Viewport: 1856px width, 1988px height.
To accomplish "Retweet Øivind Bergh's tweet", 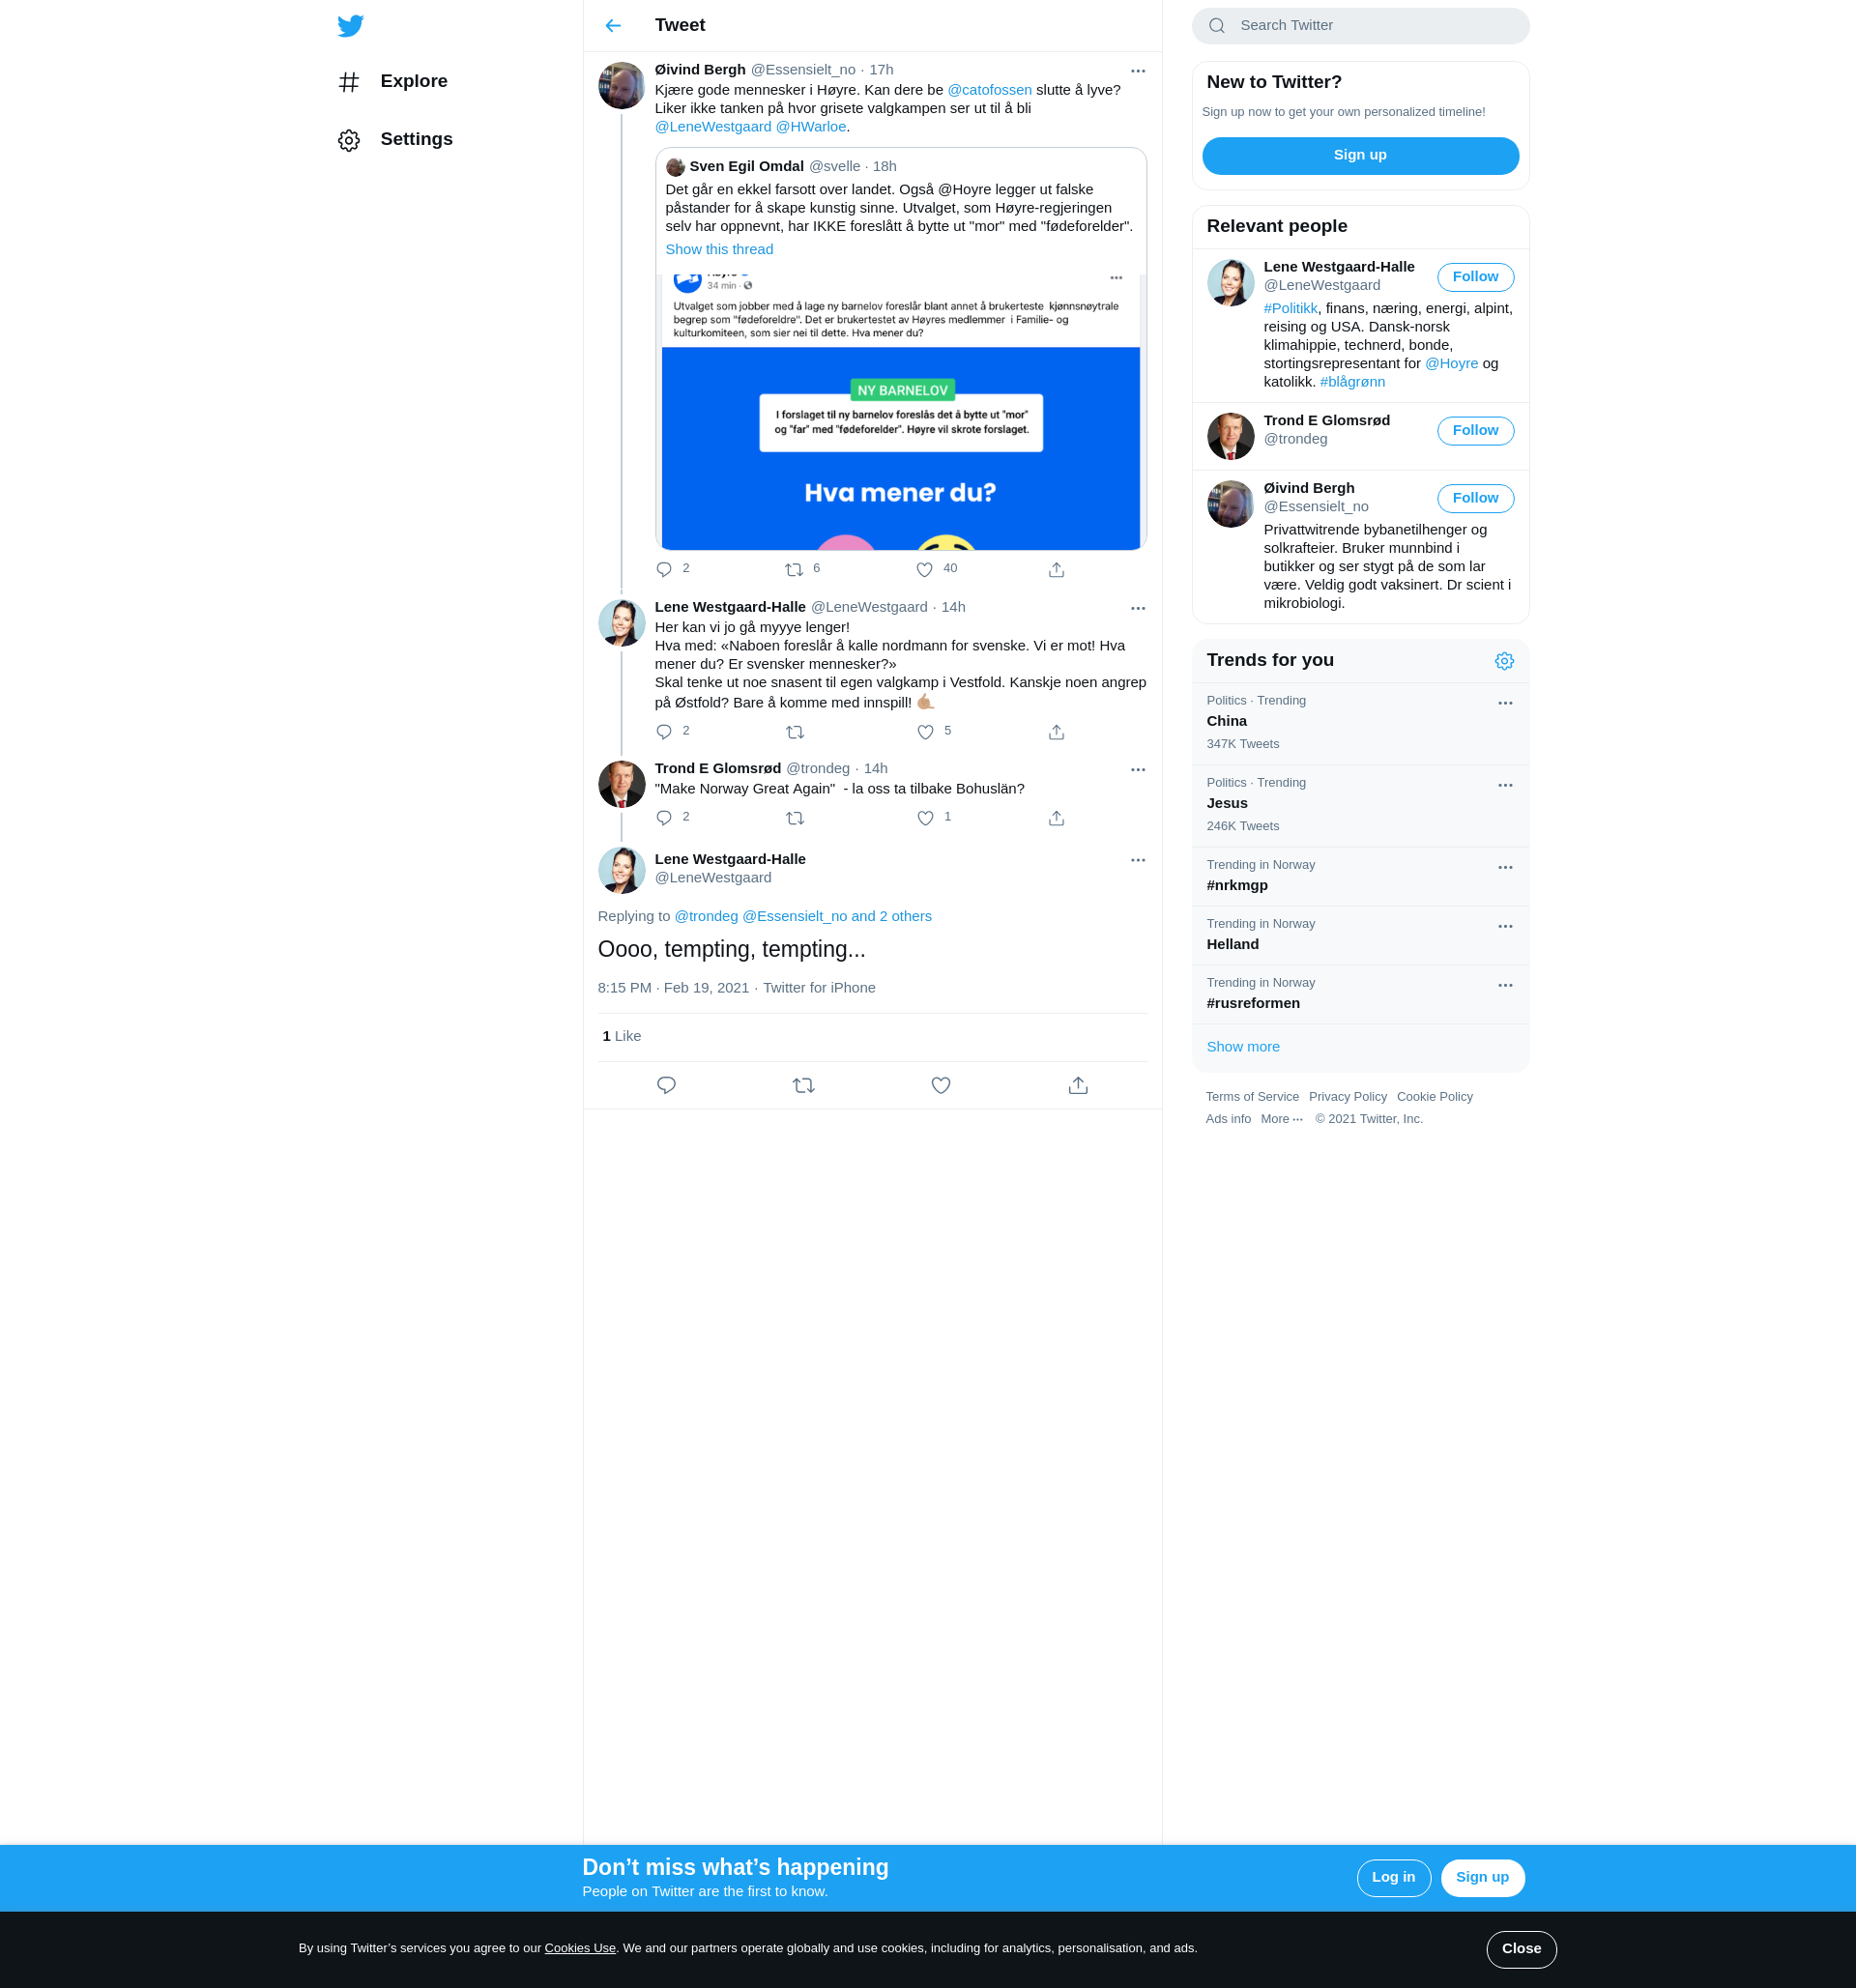I will pos(794,570).
